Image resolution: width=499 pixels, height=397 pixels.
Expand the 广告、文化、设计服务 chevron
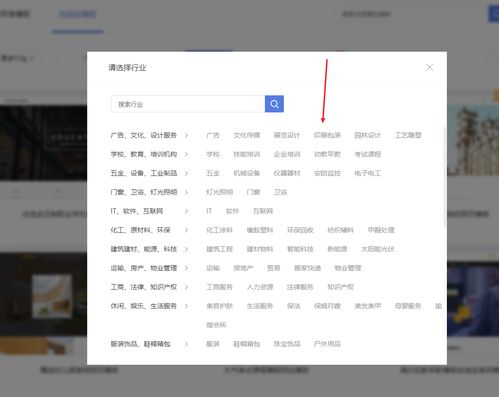(x=186, y=135)
